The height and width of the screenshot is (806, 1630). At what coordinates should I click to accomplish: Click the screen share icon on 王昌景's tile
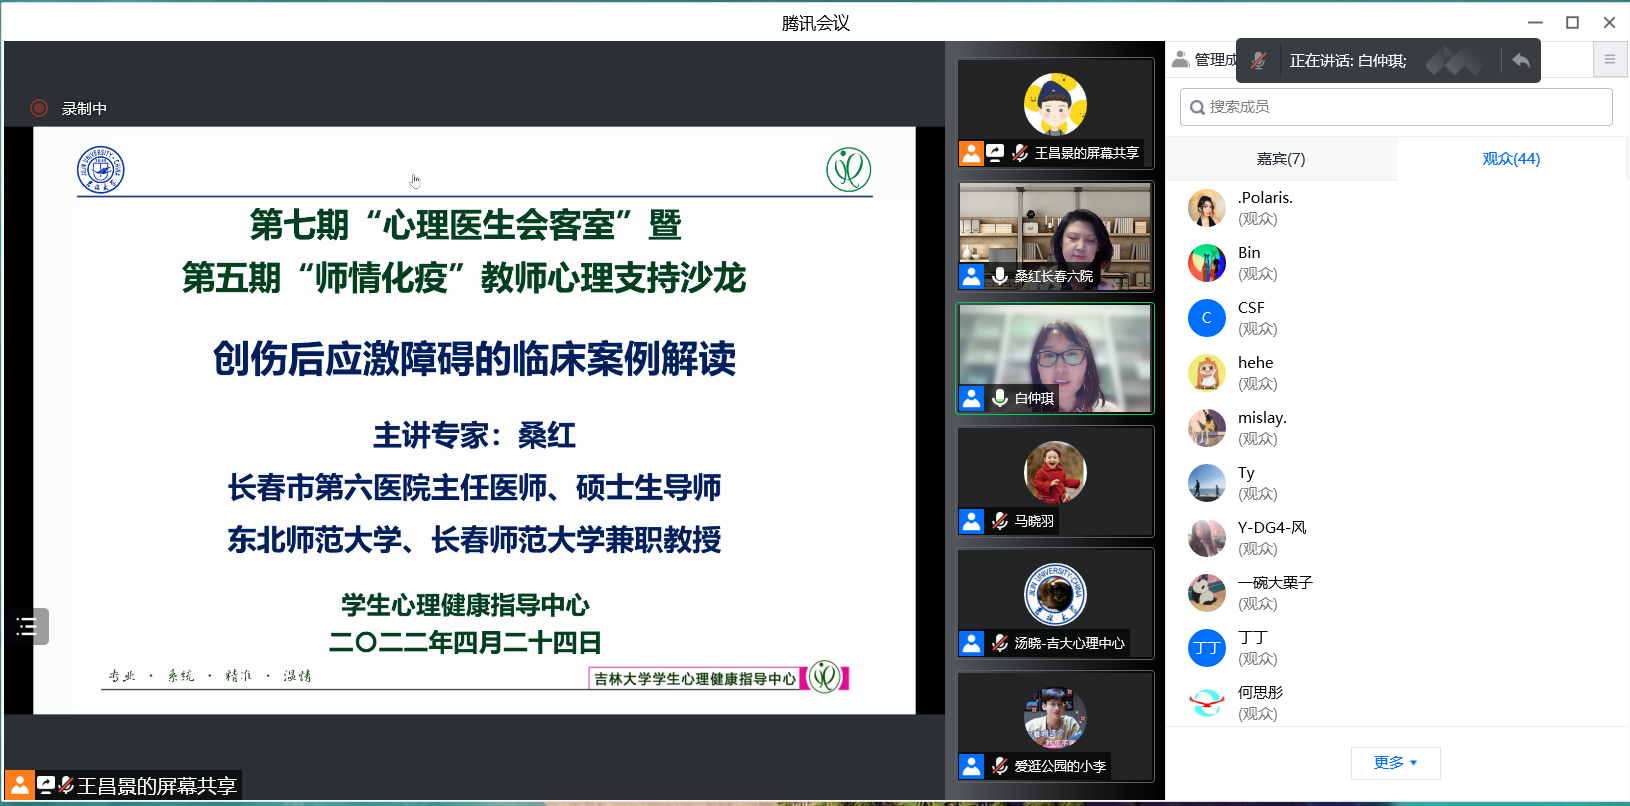click(995, 153)
